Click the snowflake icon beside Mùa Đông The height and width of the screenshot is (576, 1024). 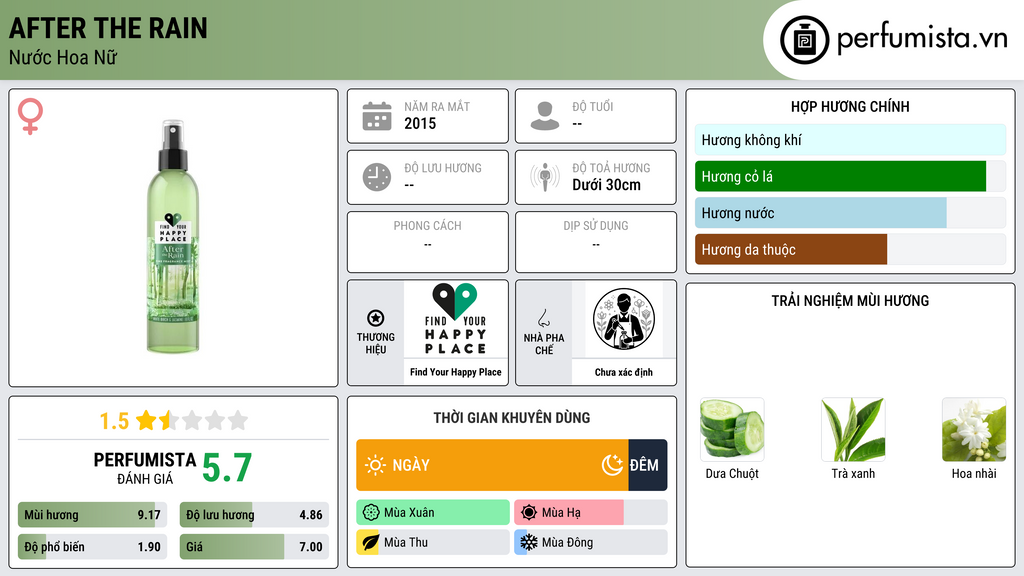tap(528, 543)
